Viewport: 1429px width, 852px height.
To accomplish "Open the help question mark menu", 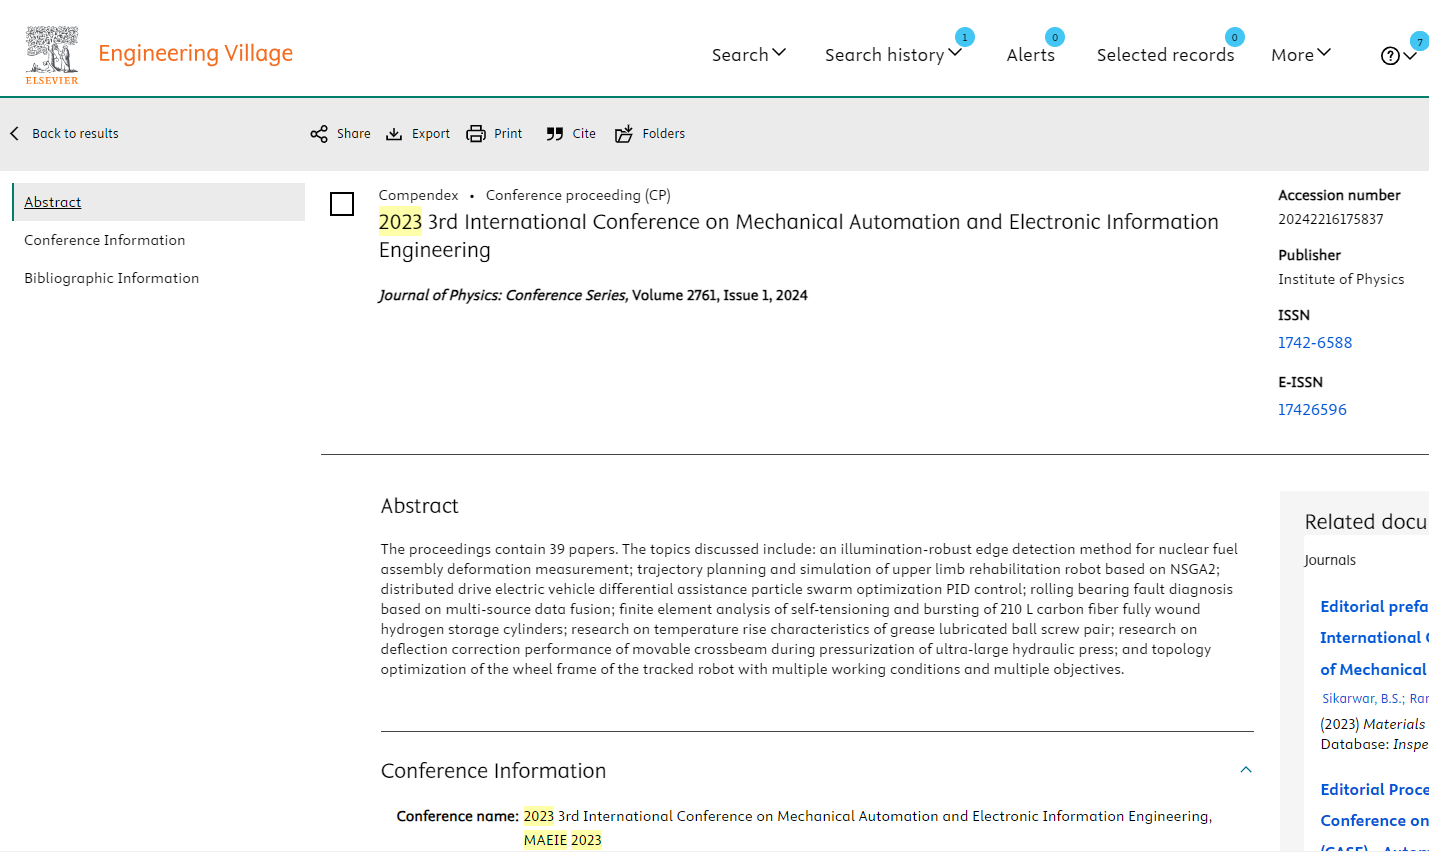I will pos(1398,56).
